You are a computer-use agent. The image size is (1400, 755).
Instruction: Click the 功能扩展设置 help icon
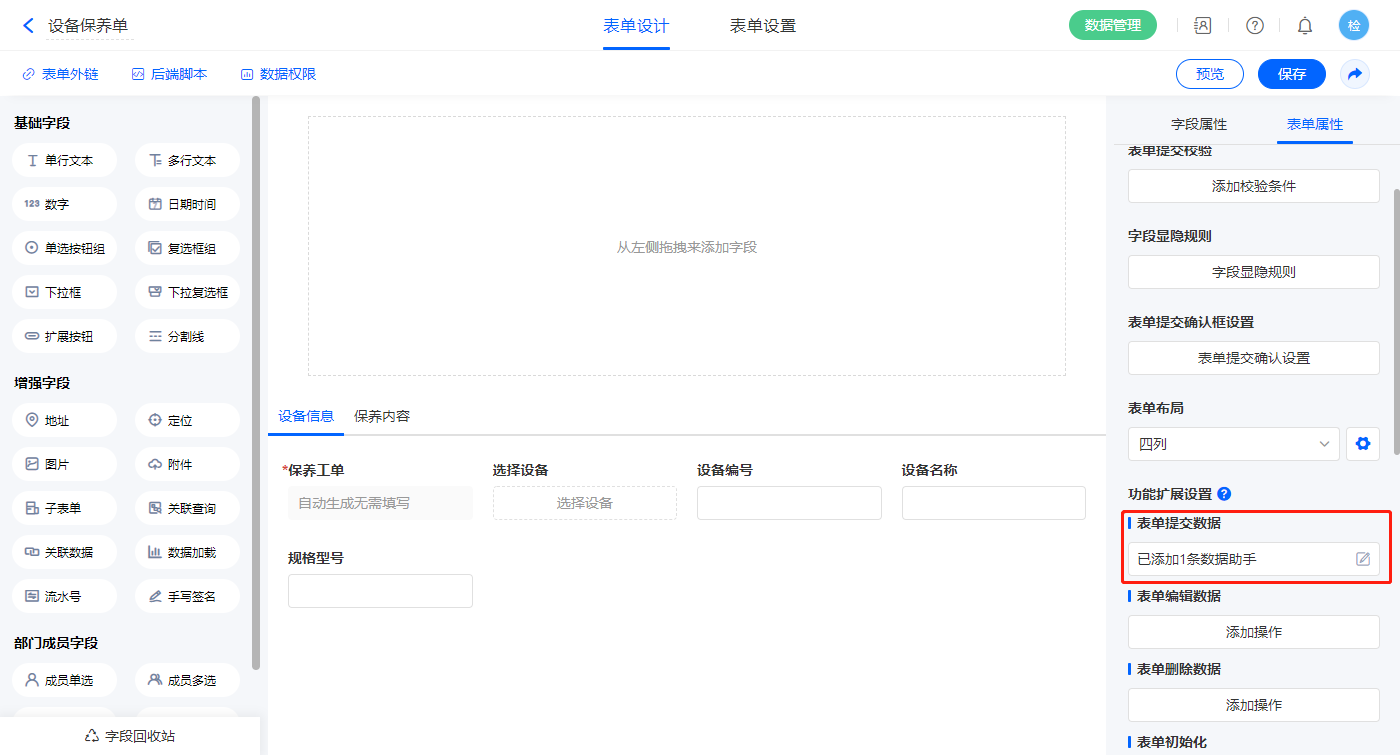(x=1224, y=494)
